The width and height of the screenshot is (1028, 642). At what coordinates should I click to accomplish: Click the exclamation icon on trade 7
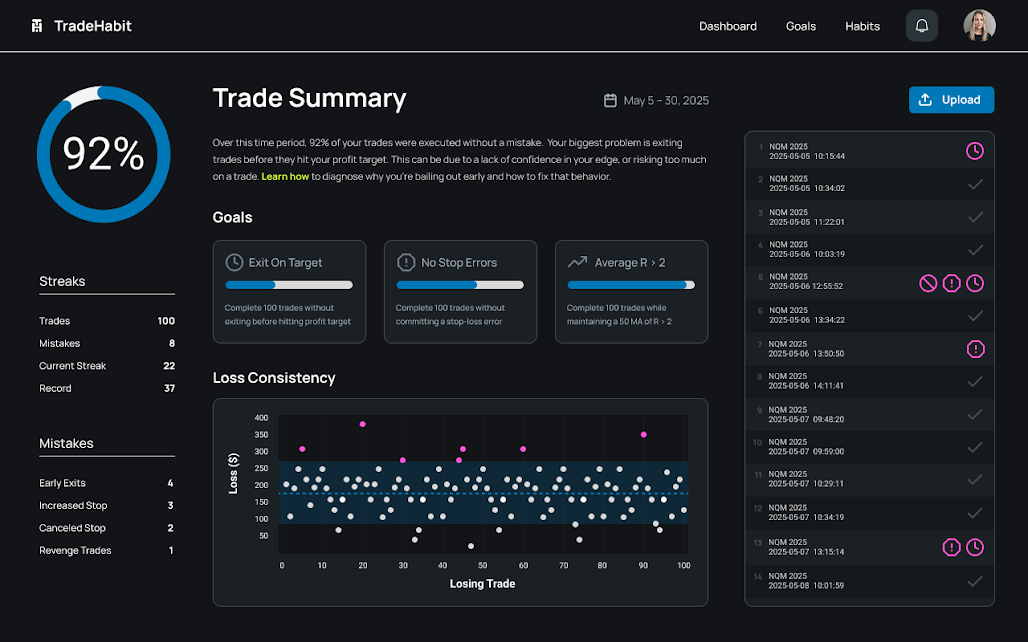[976, 349]
